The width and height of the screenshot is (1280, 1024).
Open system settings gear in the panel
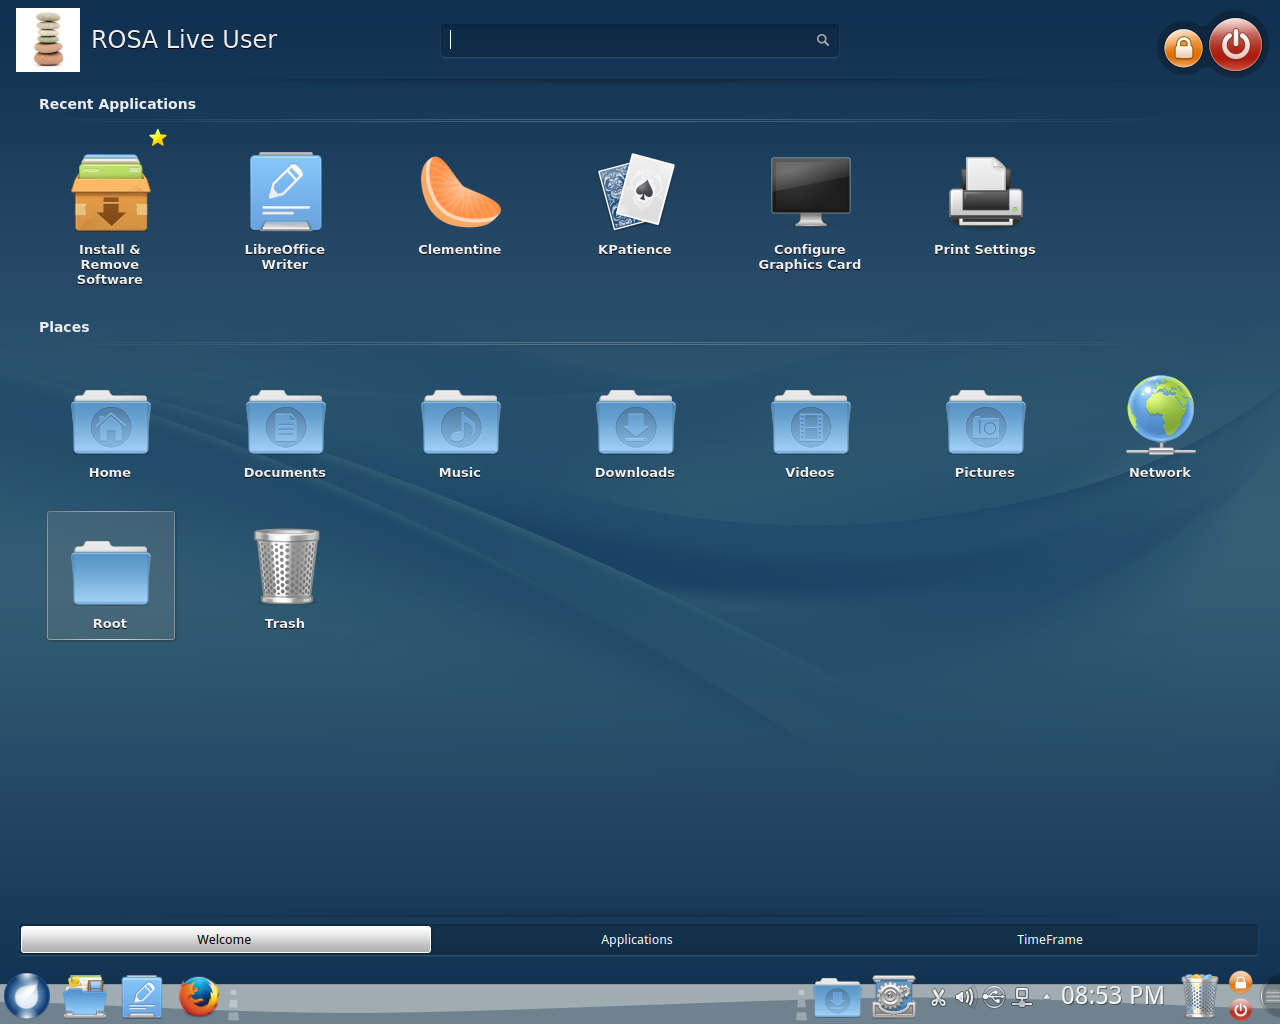[x=894, y=997]
